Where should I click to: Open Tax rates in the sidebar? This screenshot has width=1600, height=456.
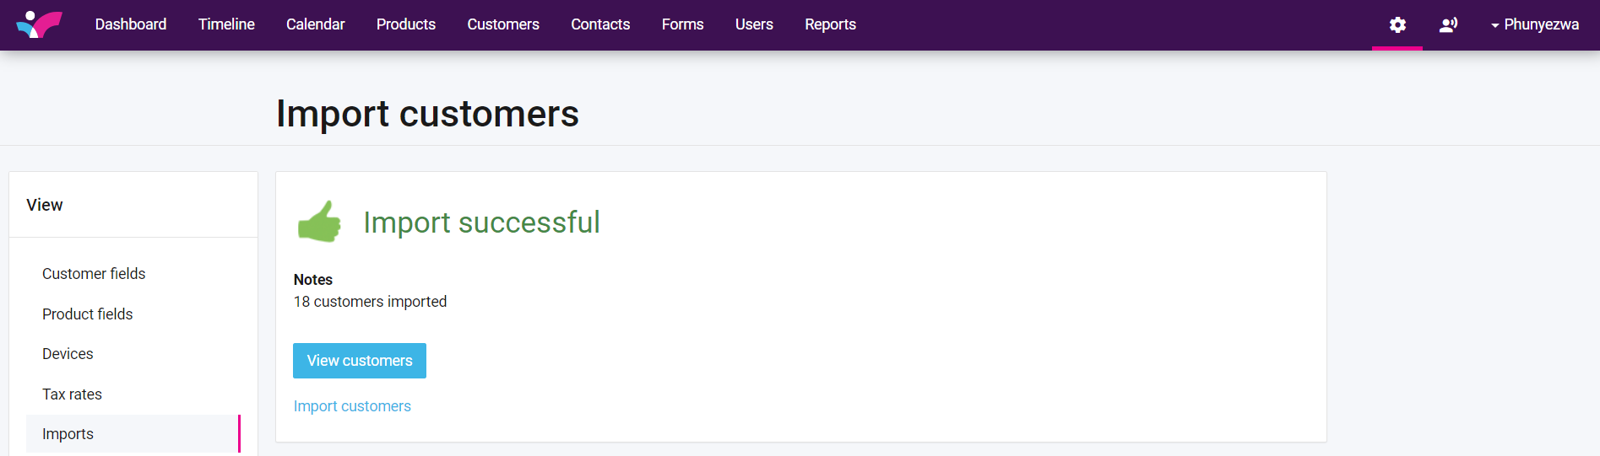[x=72, y=394]
